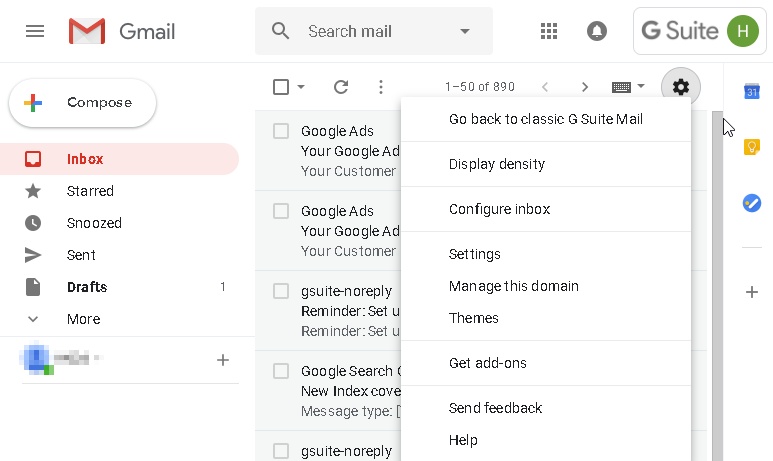773x461 pixels.
Task: Open the notifications bell
Action: pos(597,31)
